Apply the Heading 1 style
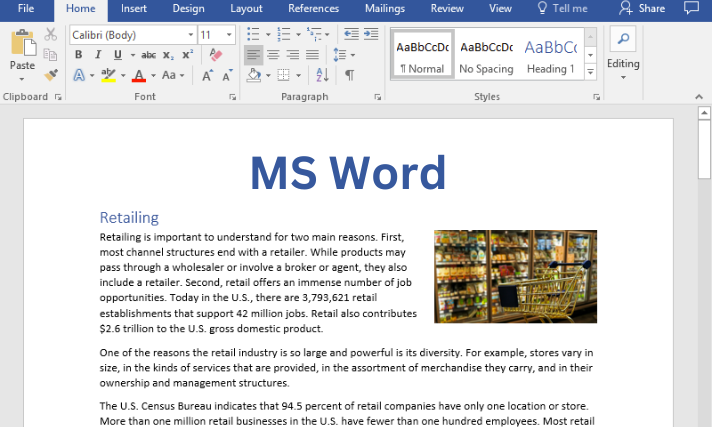Viewport: 712px width, 430px height. coord(550,55)
